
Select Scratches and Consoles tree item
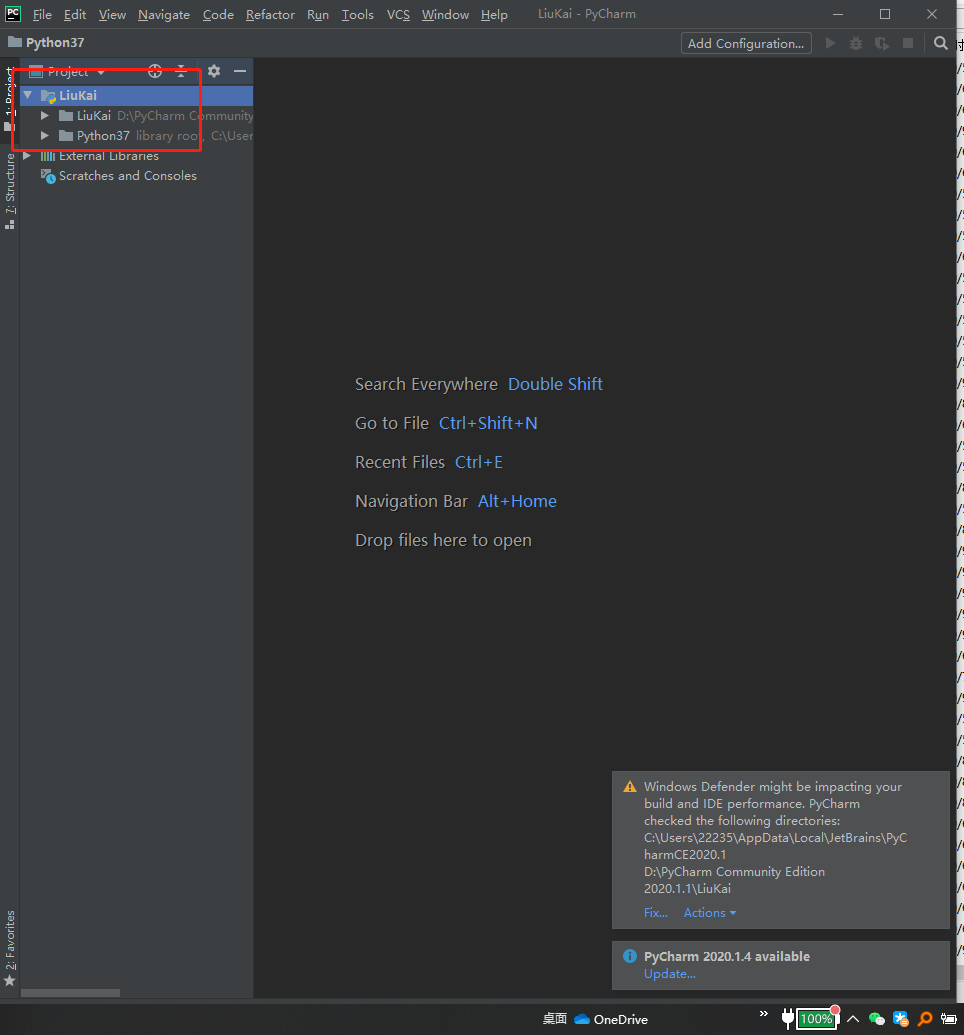[x=127, y=176]
